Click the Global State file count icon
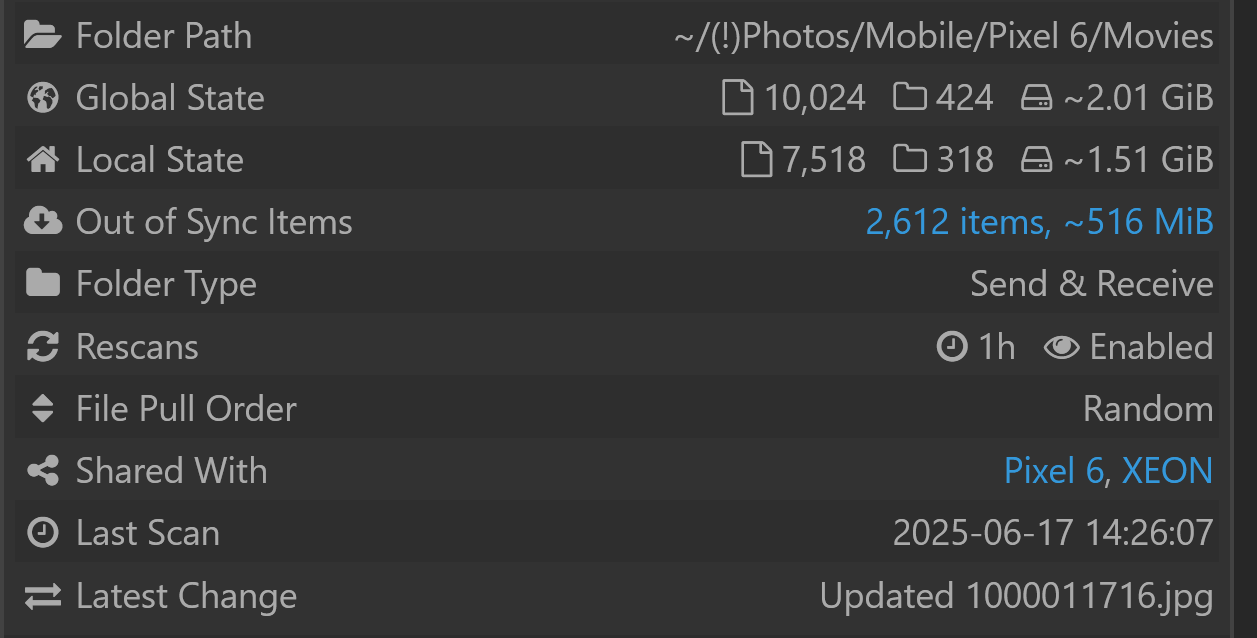This screenshot has height=638, width=1257. point(737,98)
